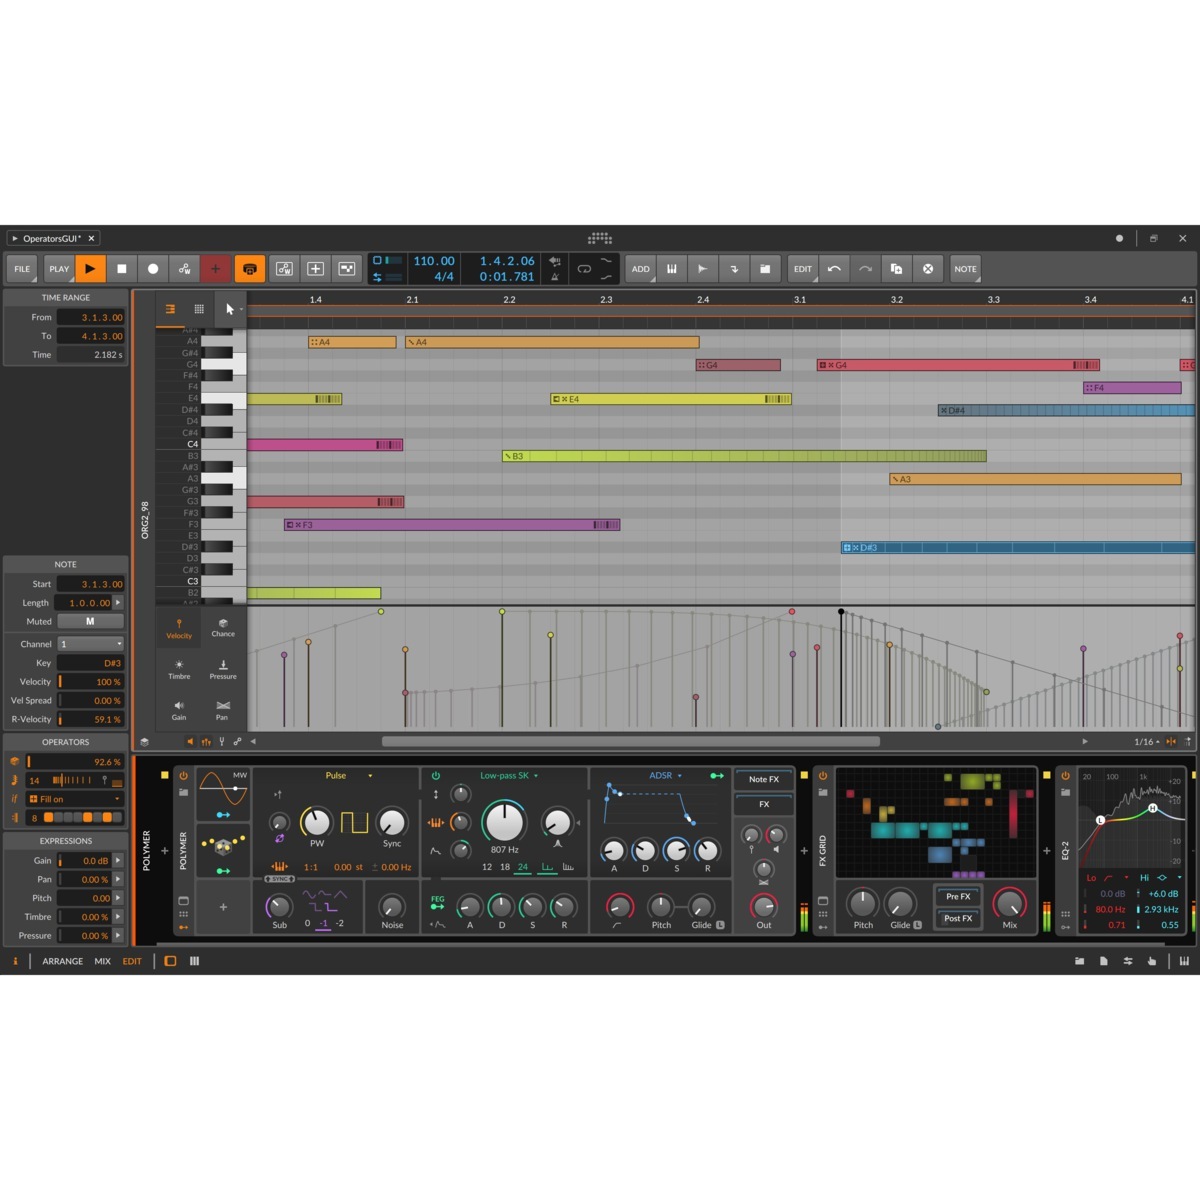
Task: Click the C4 key on the piano keyboard
Action: pos(220,444)
